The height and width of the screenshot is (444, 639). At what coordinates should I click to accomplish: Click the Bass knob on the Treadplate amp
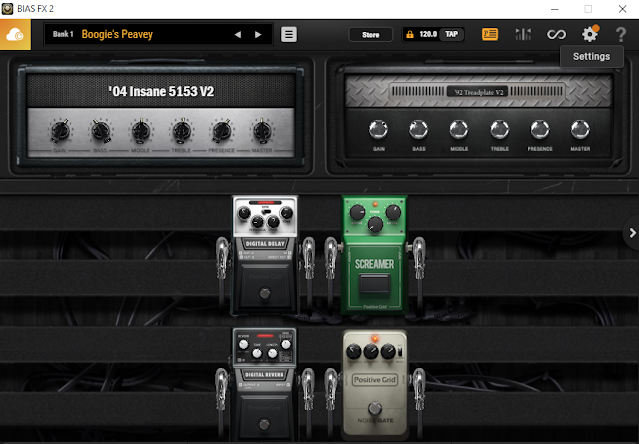coord(419,130)
